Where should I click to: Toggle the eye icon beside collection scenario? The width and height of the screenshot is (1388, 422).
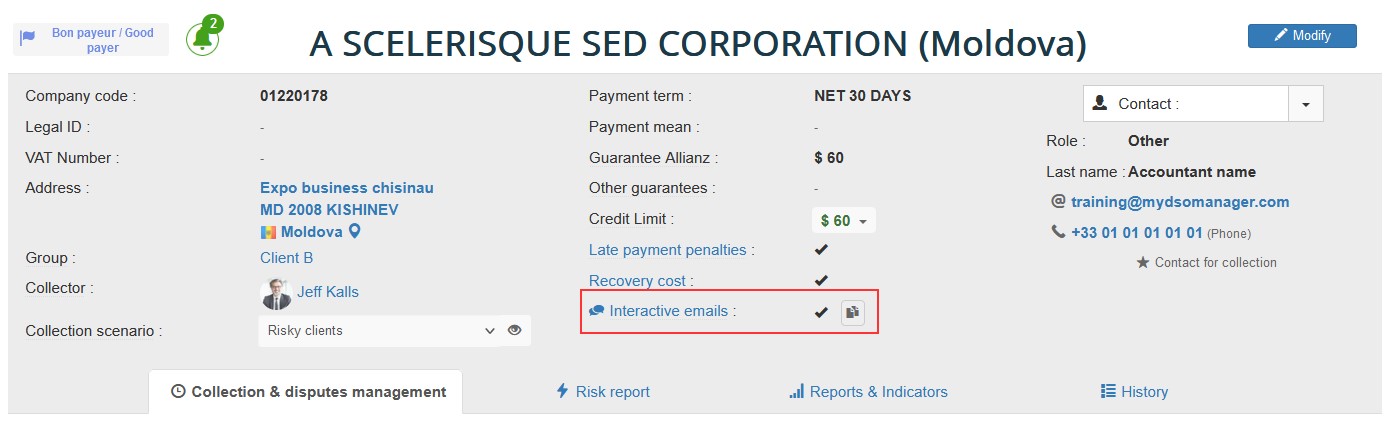tap(515, 330)
